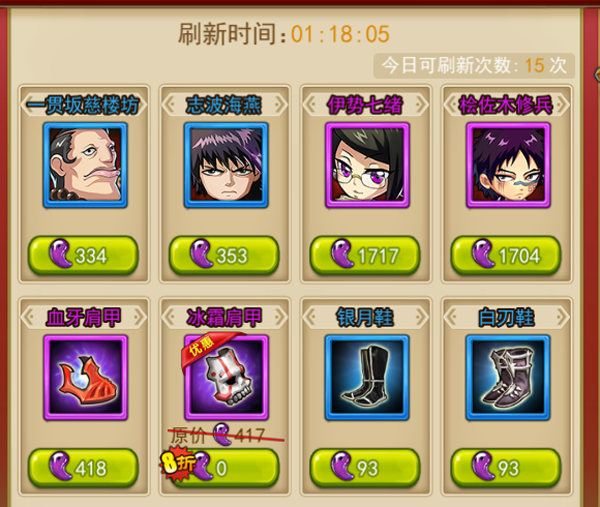Select the 银月鞋 boots icon

367,377
